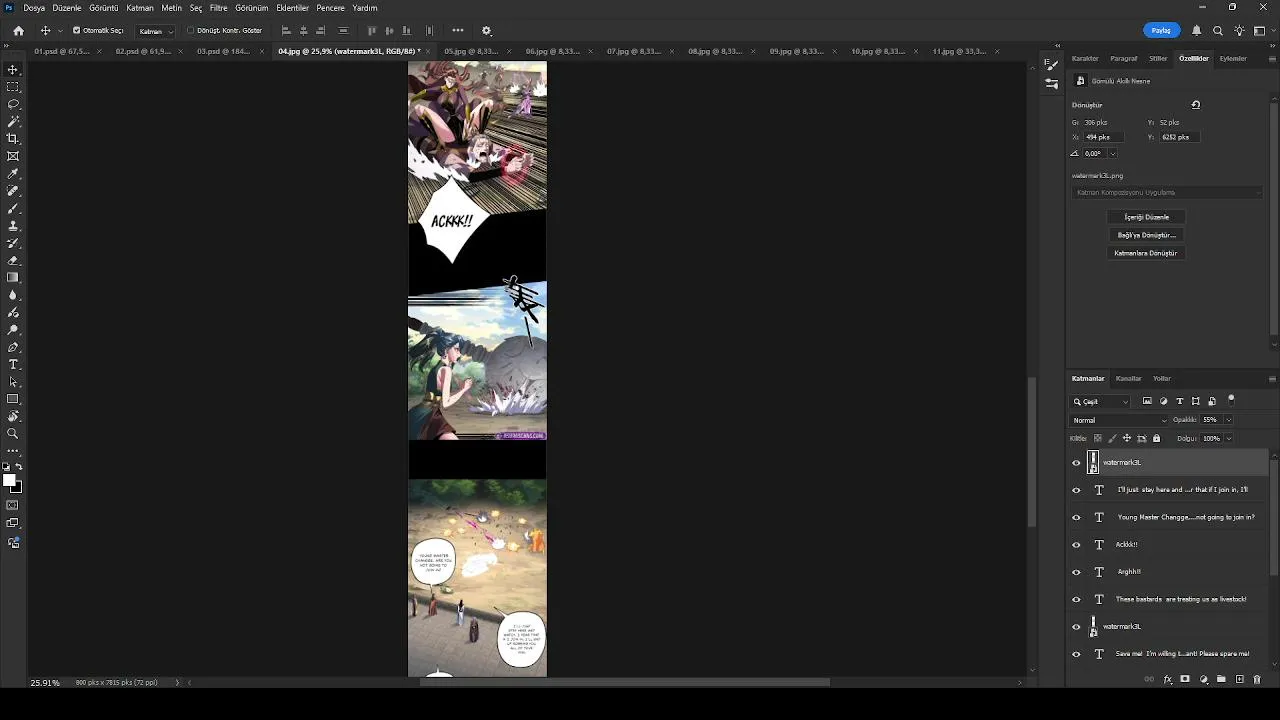Click the Bağlı'ya Dönüştür button

[1146, 235]
